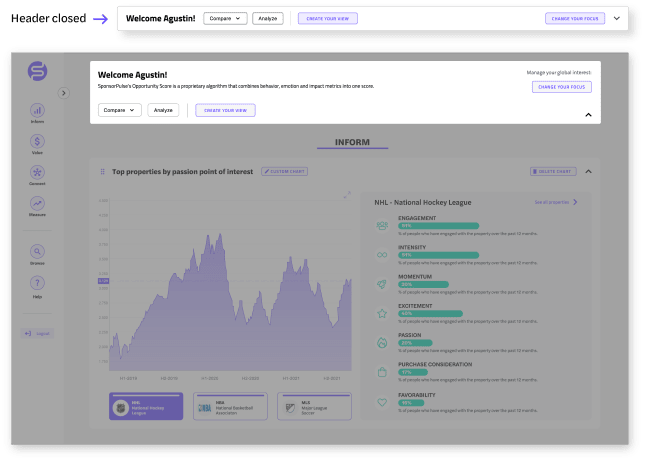Collapse the chart section with the chevron beside Delete Chart
Image resolution: width=645 pixels, height=461 pixels.
[589, 171]
